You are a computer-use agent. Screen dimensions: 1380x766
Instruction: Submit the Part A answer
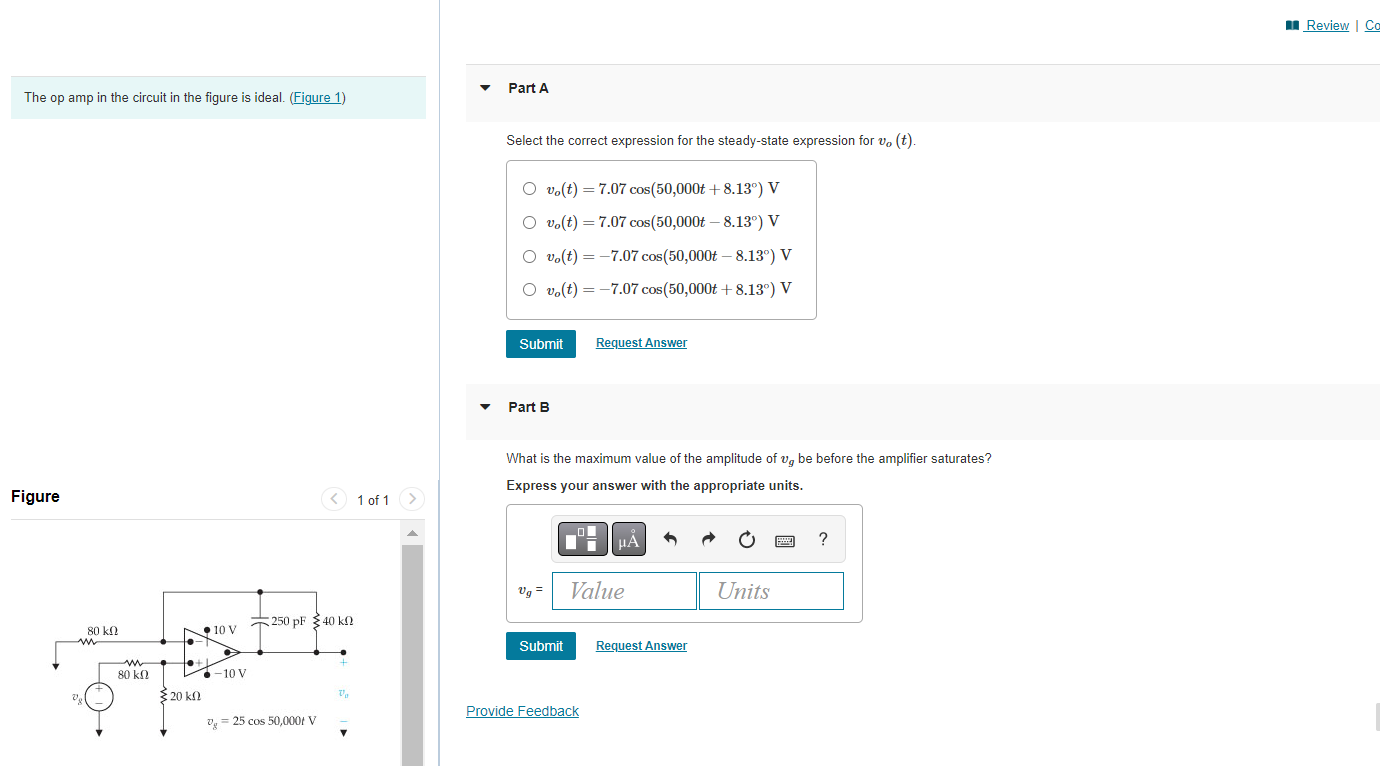point(541,344)
